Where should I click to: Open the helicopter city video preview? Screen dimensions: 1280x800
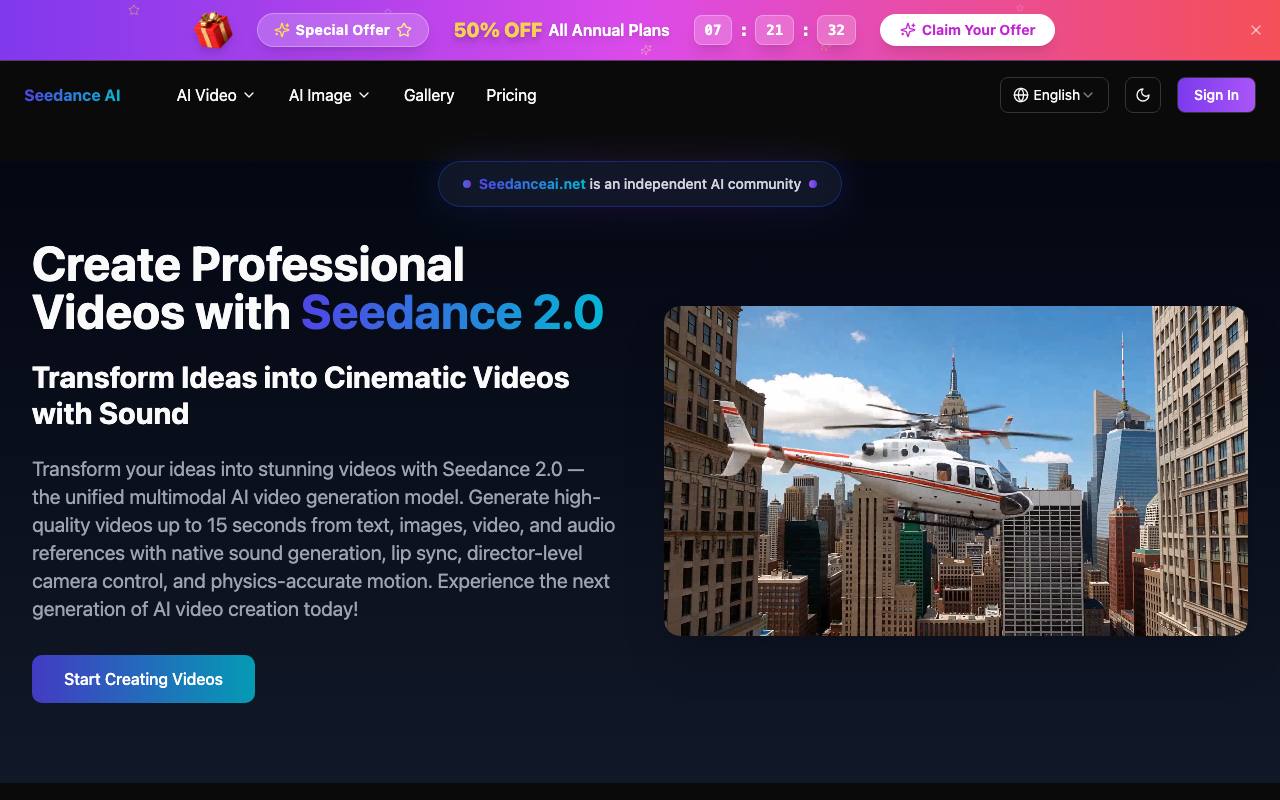956,471
